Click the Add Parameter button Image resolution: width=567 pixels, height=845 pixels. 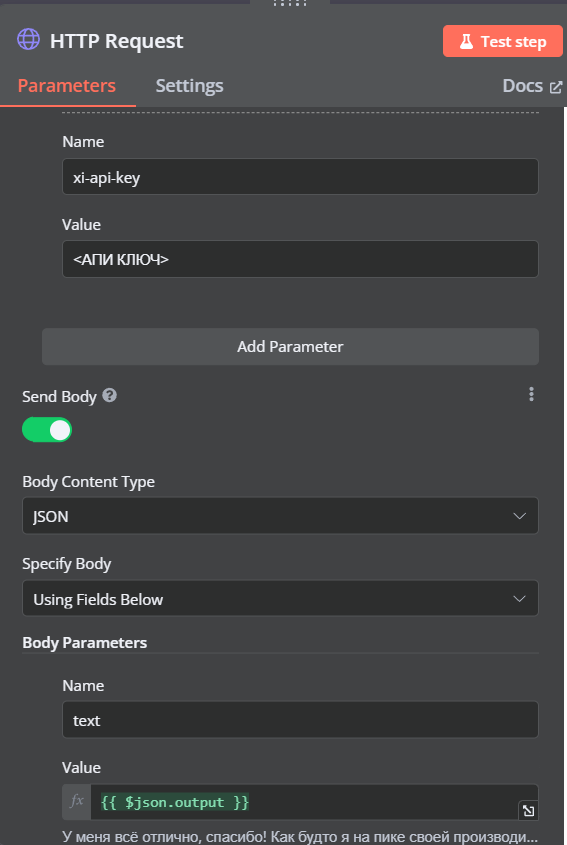click(291, 347)
